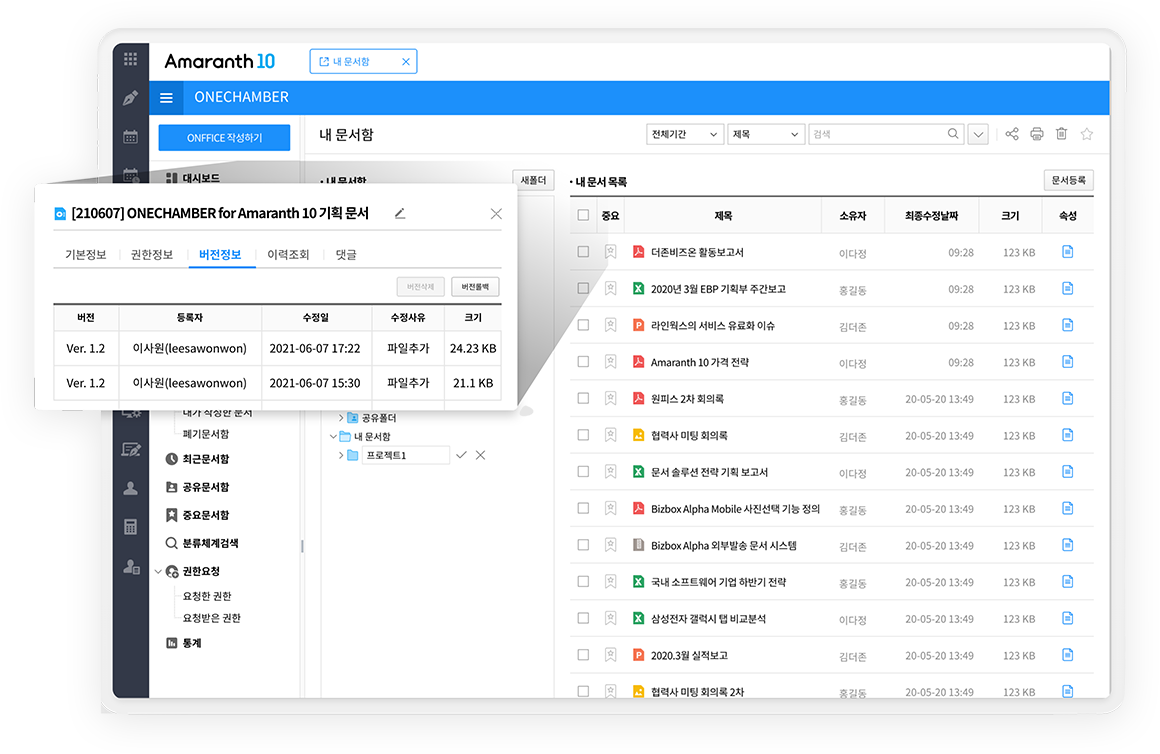This screenshot has width=1160, height=754.
Task: Tick the checkbox for Amaranth 10 가격 전략
Action: tap(583, 362)
